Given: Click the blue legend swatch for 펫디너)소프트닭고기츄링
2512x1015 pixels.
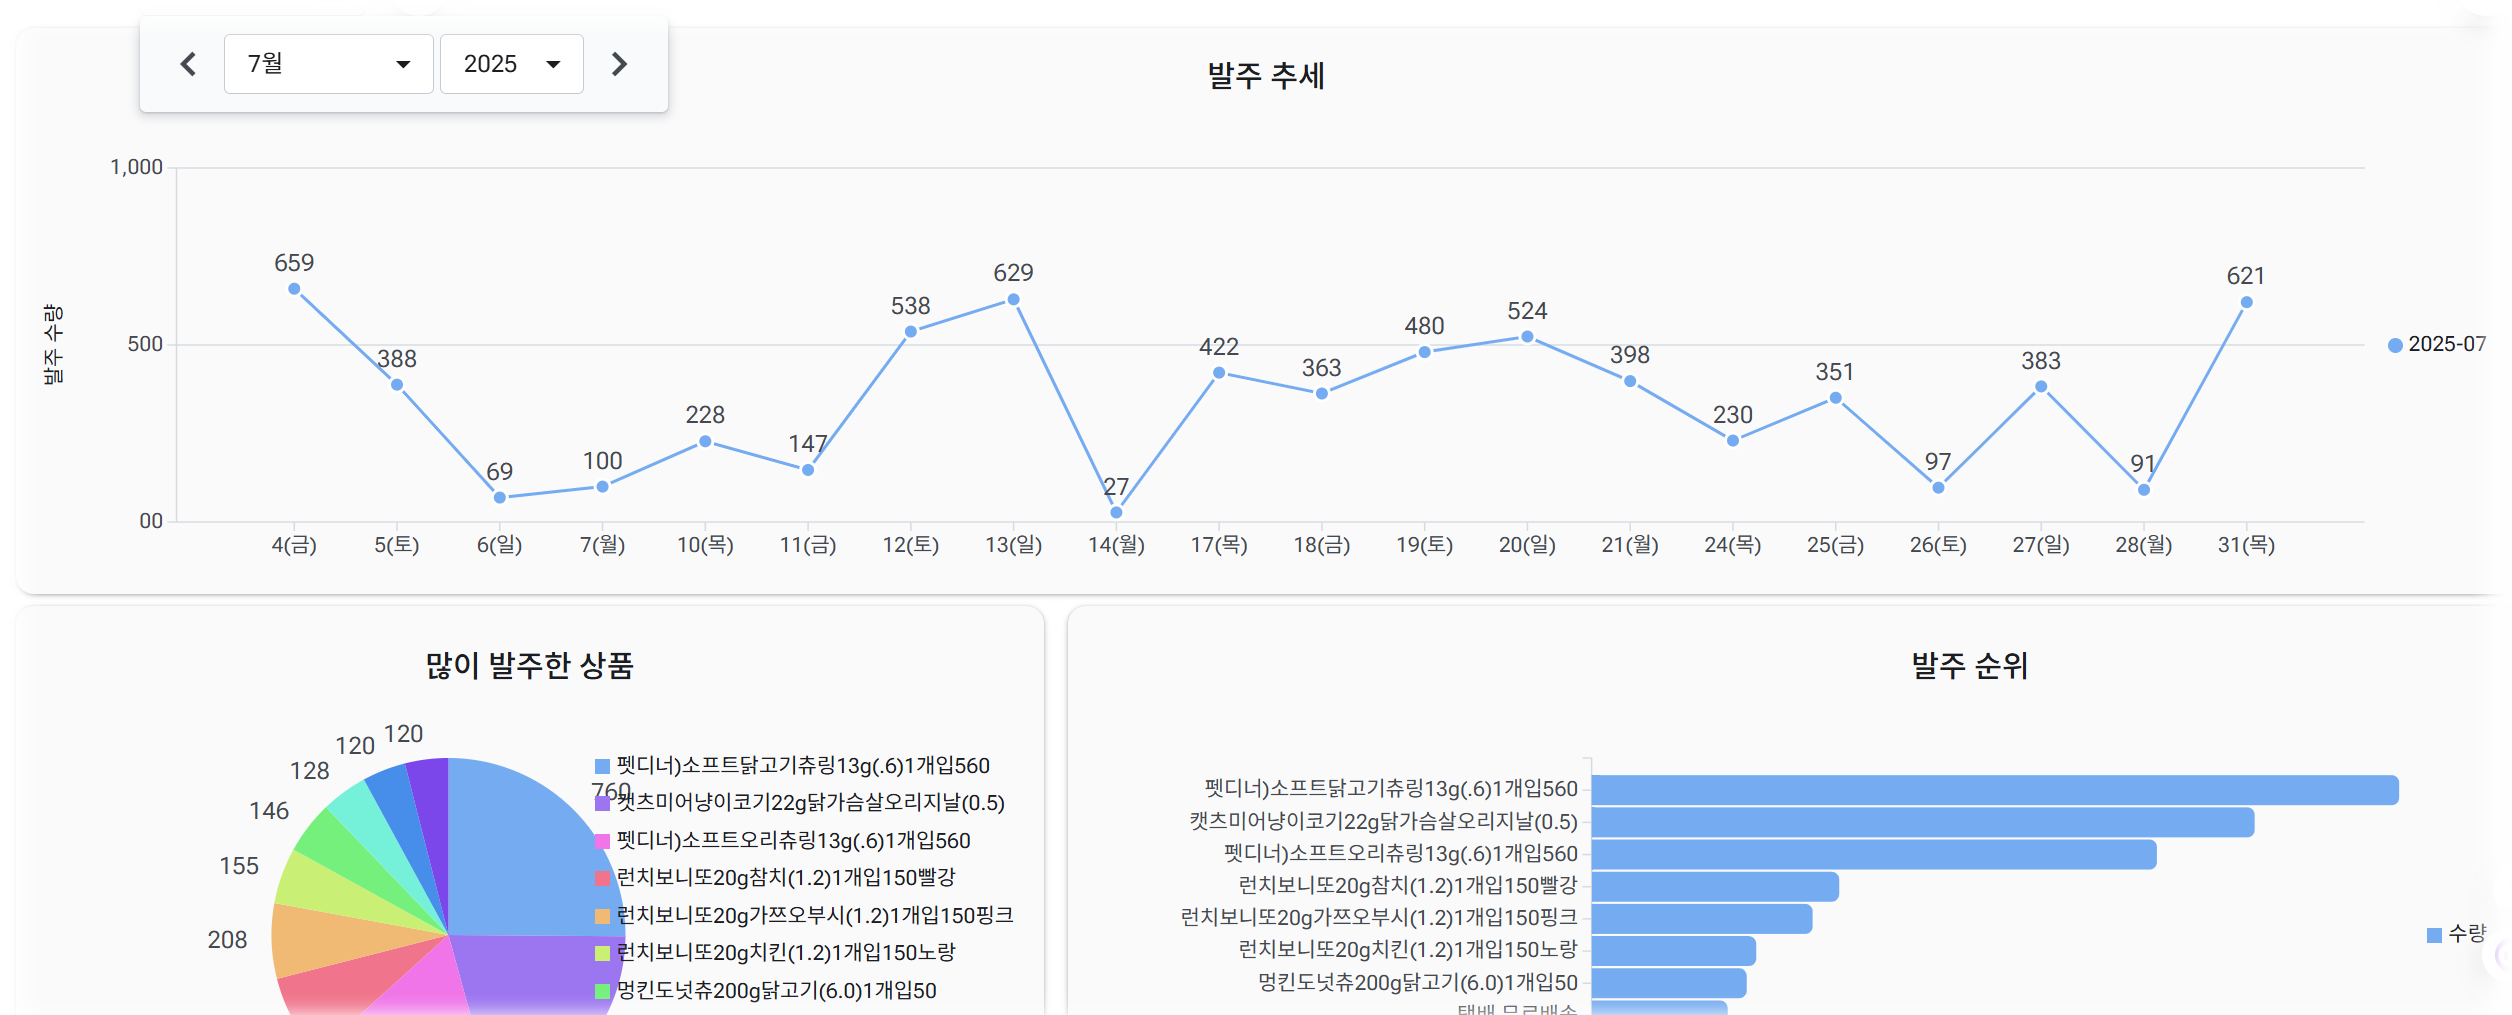Looking at the screenshot, I should (602, 766).
